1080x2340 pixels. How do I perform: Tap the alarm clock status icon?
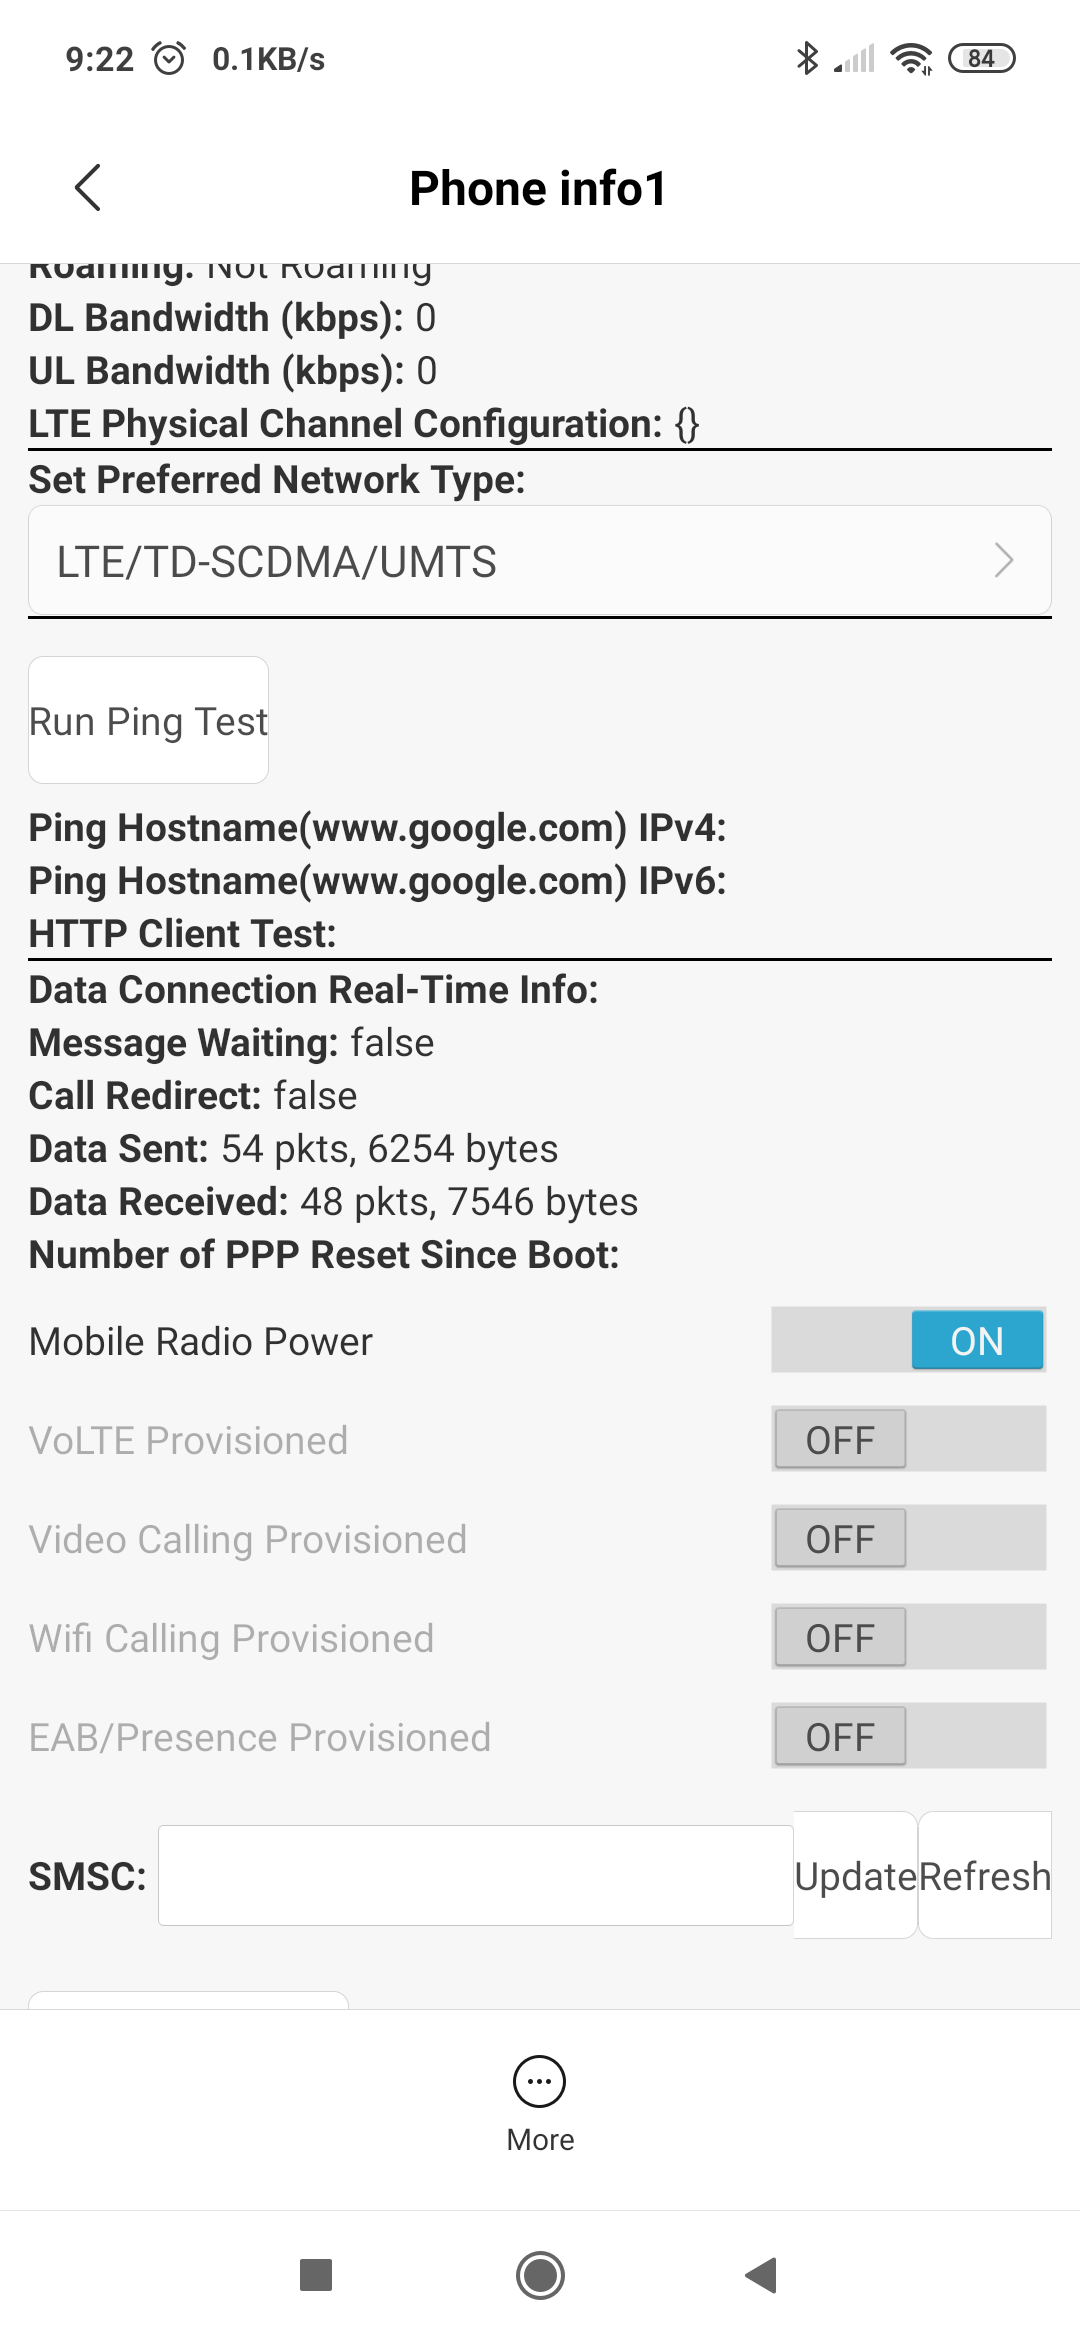[x=169, y=59]
